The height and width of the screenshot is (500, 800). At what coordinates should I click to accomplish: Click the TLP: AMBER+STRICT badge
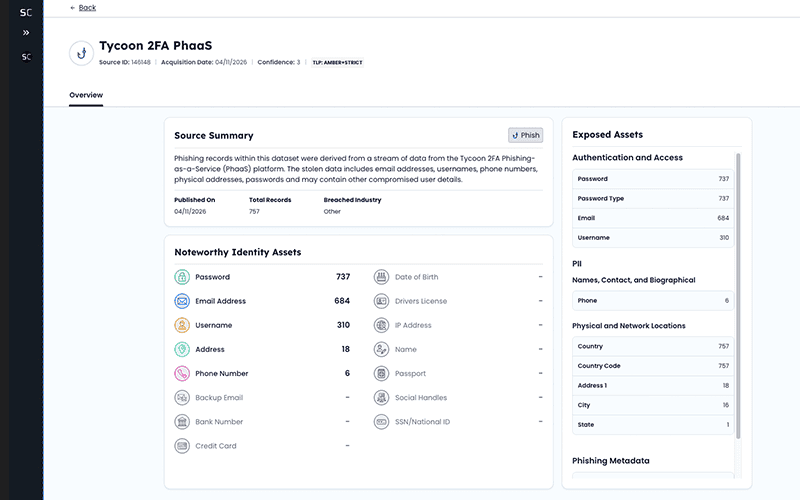pos(337,63)
